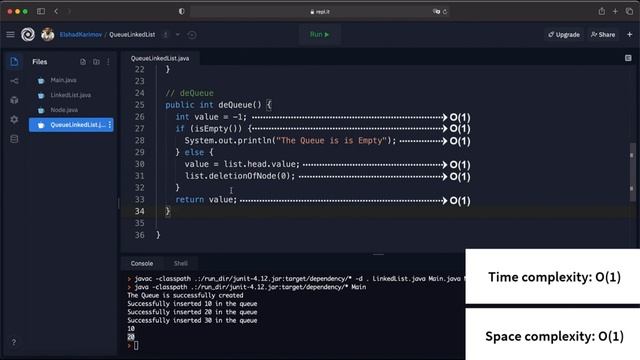The height and width of the screenshot is (360, 640).
Task: Click line 33 return value code
Action: tap(206, 200)
